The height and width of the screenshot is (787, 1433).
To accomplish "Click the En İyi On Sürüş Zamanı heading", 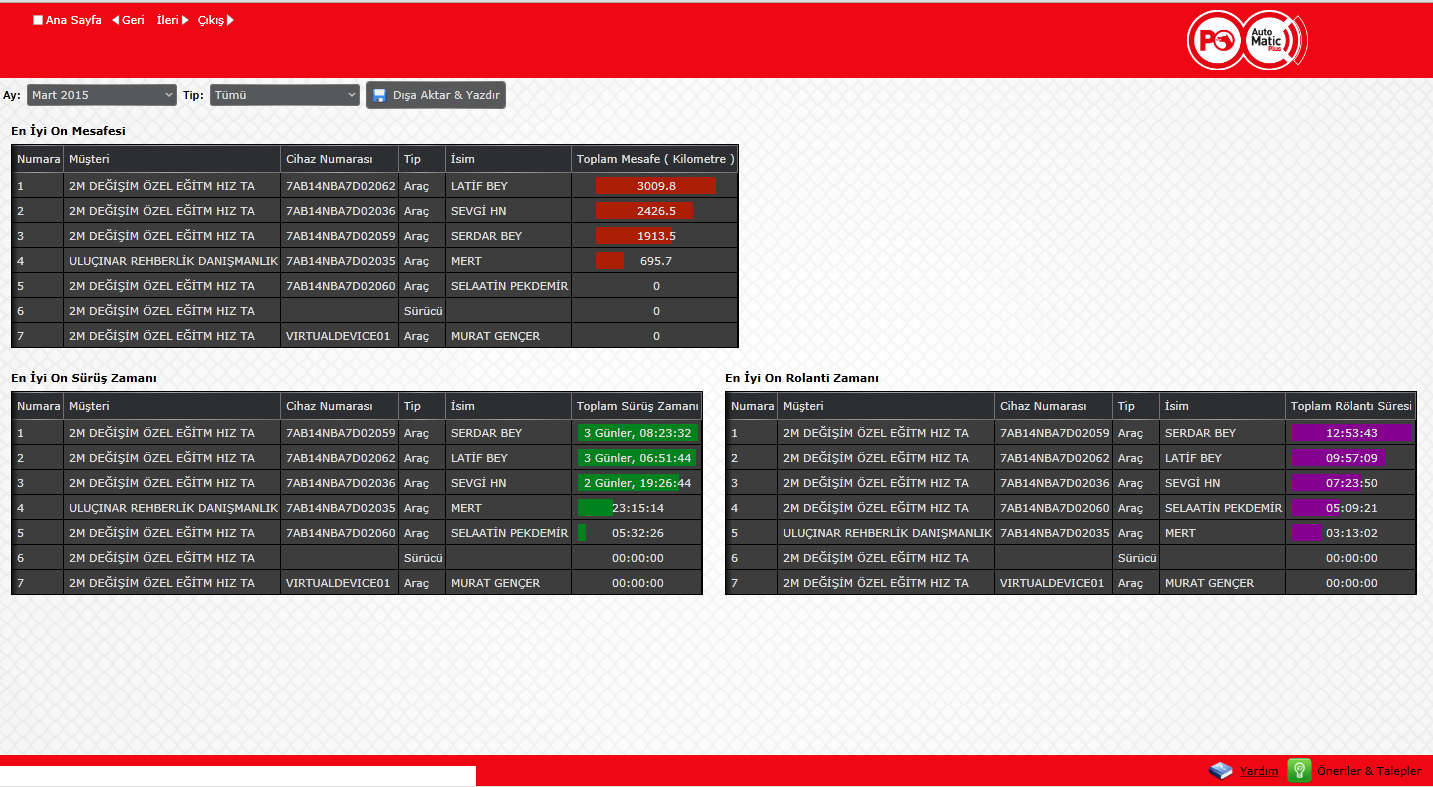I will click(84, 378).
